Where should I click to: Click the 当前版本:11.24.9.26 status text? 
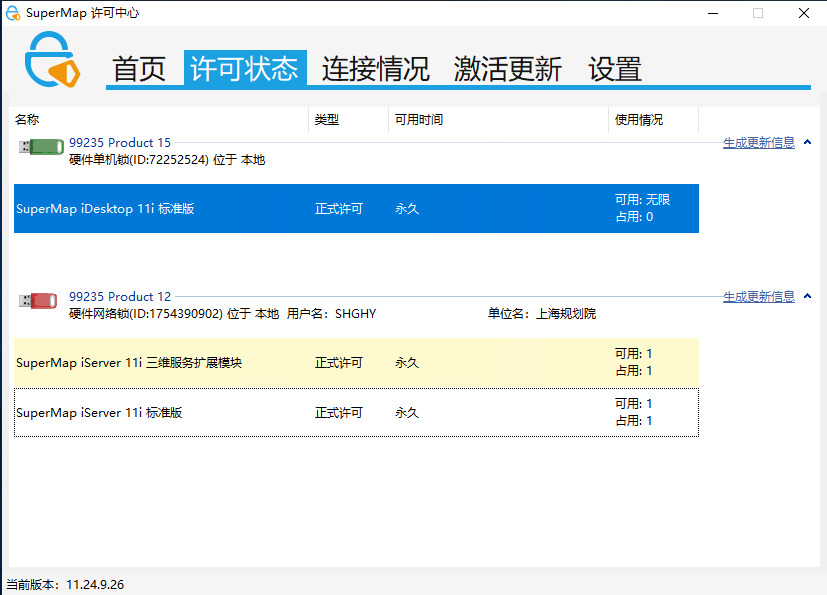point(65,584)
